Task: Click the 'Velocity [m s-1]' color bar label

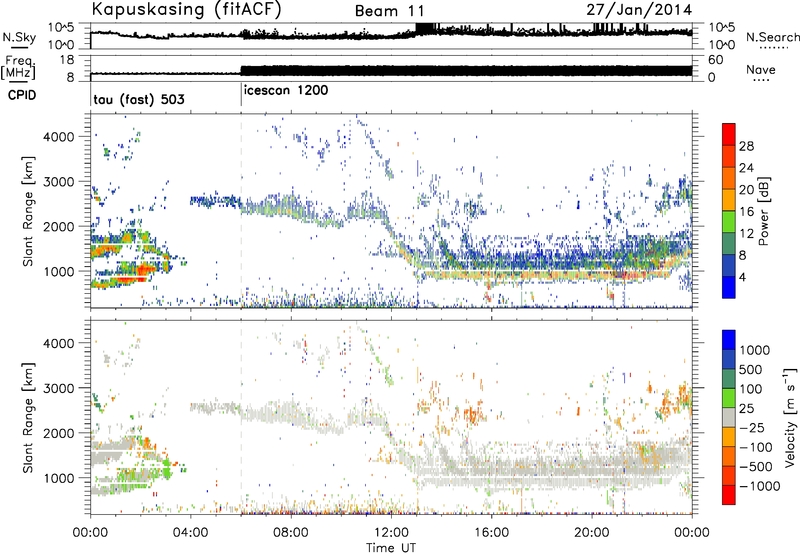Action: coord(789,417)
